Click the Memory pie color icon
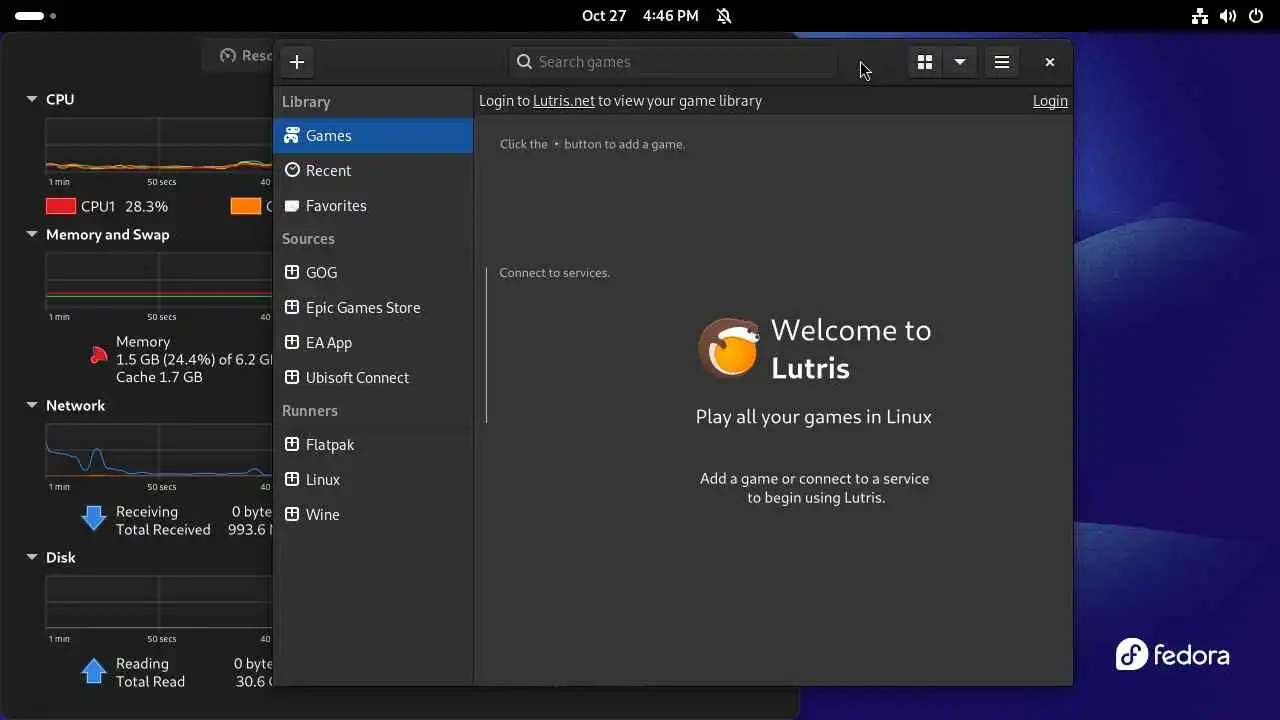The image size is (1280, 720). (98, 354)
